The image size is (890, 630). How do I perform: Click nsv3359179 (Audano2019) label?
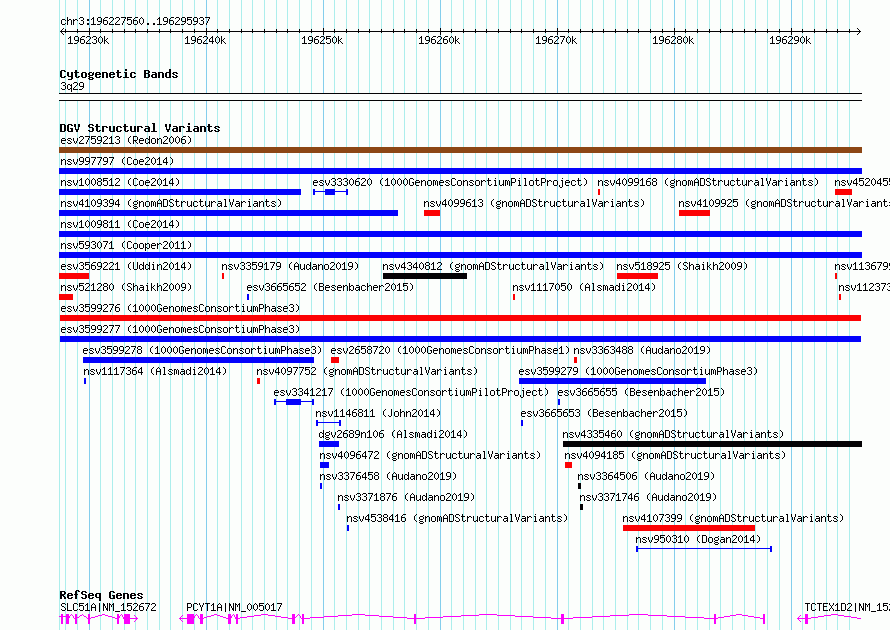(290, 266)
